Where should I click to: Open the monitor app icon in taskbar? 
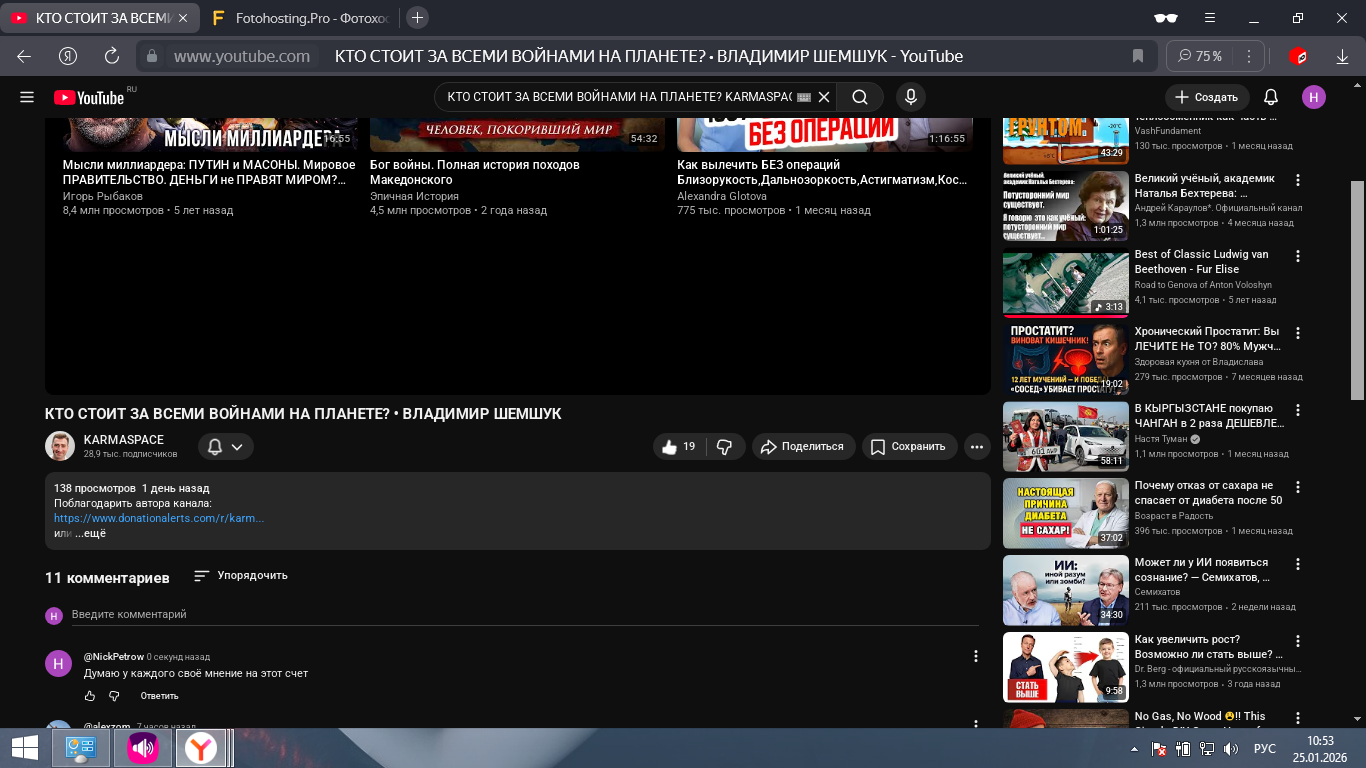coord(80,748)
